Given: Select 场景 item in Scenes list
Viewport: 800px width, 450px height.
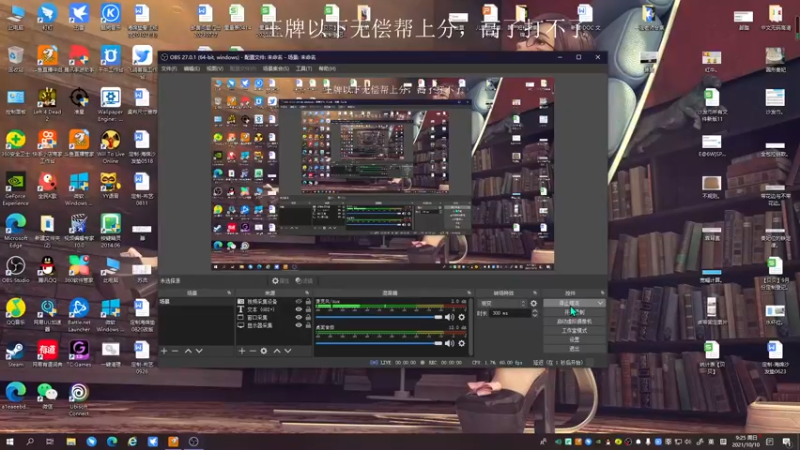Looking at the screenshot, I should (196, 302).
